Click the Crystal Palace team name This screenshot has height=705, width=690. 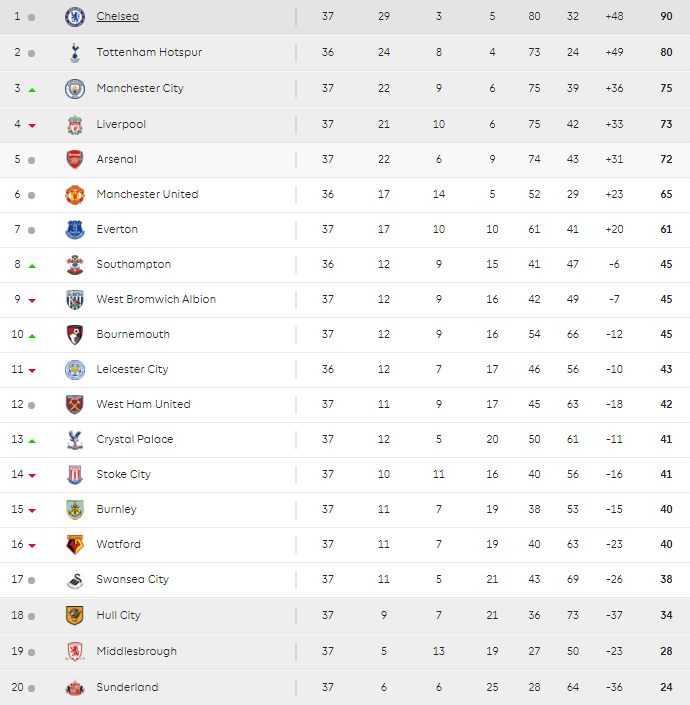pyautogui.click(x=135, y=439)
